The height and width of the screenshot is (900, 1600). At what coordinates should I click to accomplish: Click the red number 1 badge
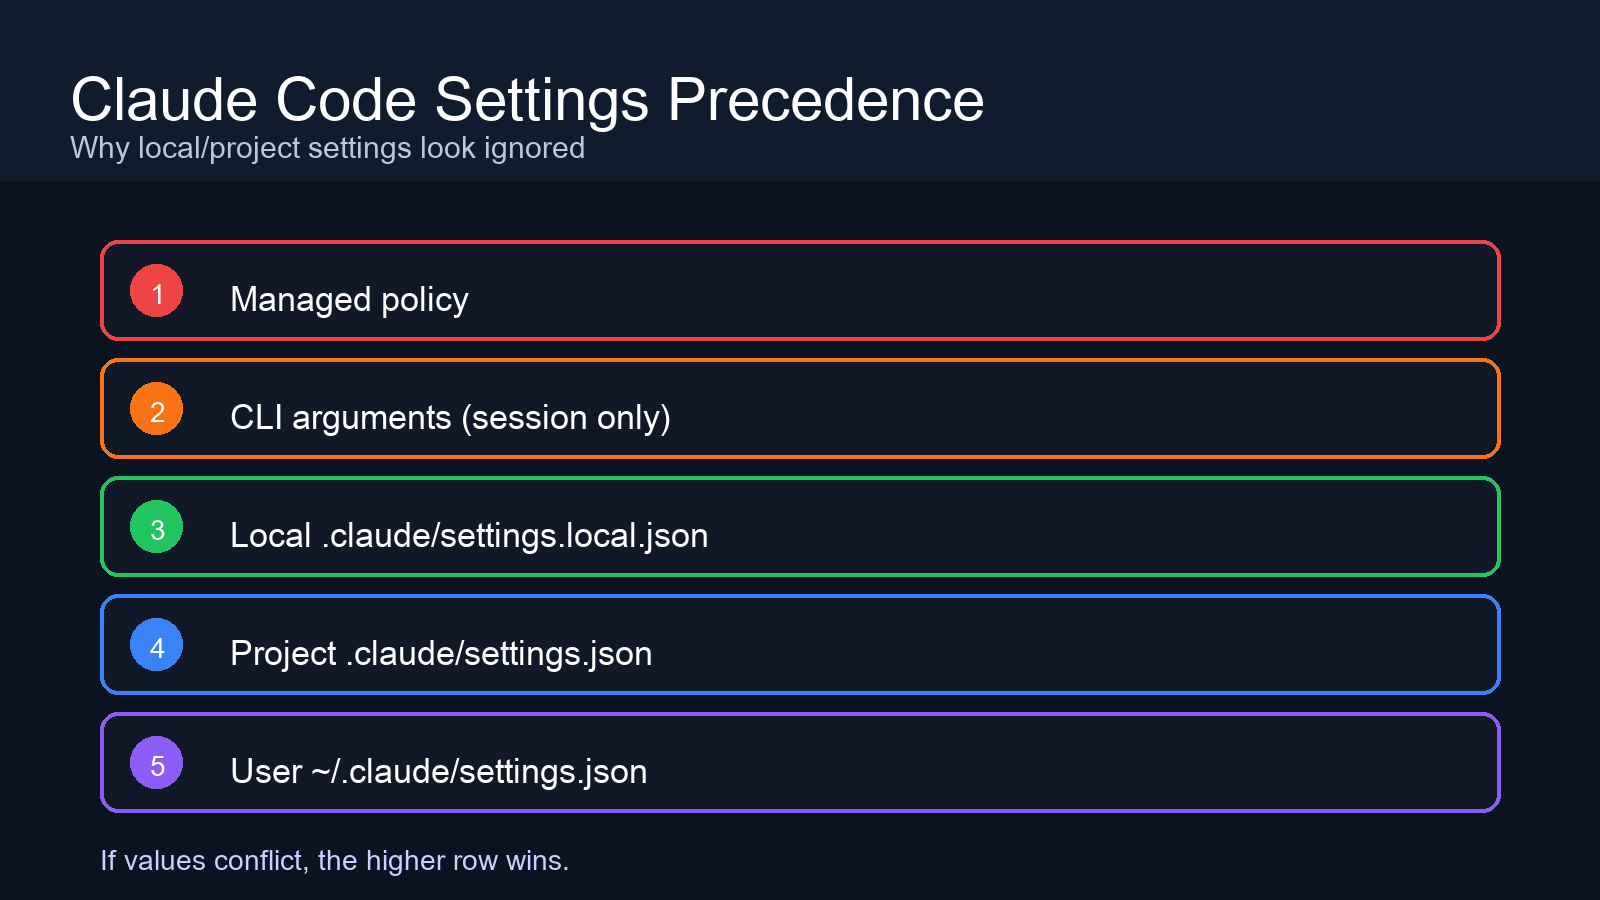tap(156, 291)
